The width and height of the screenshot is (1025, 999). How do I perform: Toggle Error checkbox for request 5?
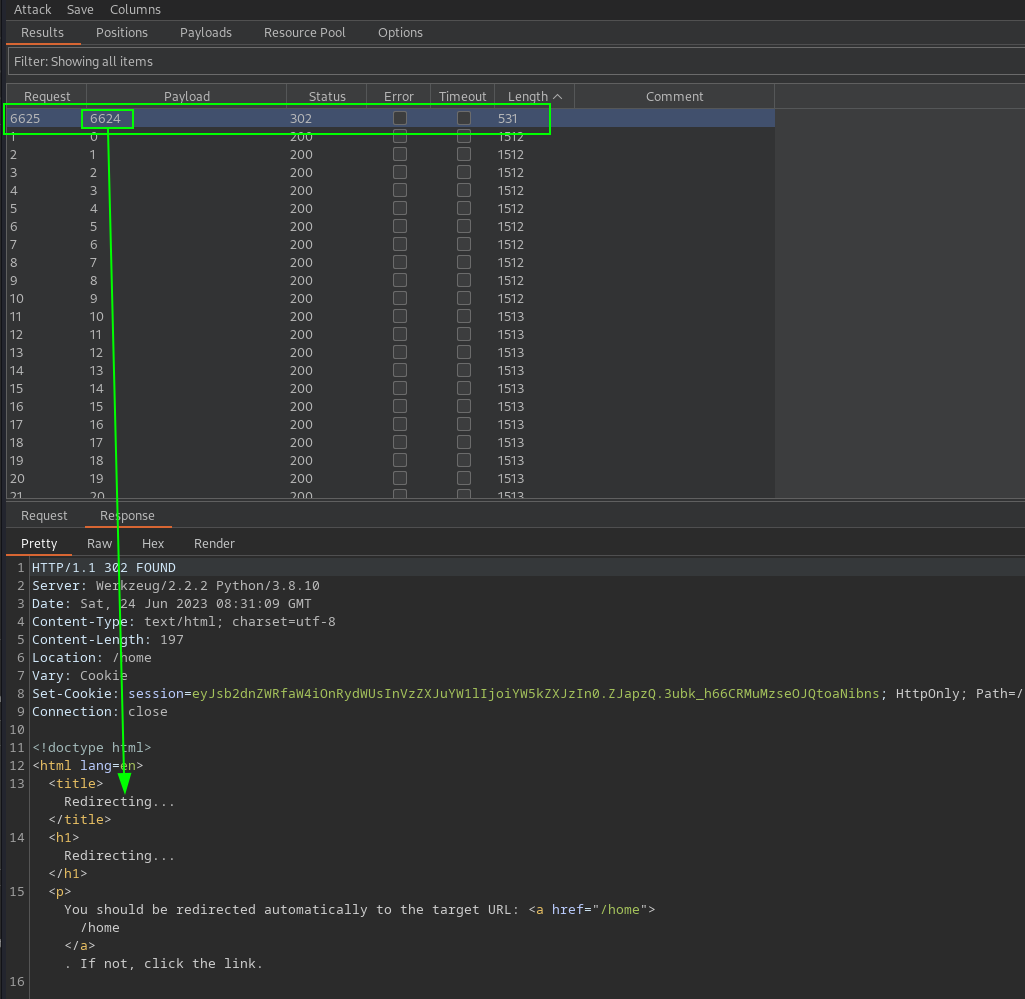400,209
